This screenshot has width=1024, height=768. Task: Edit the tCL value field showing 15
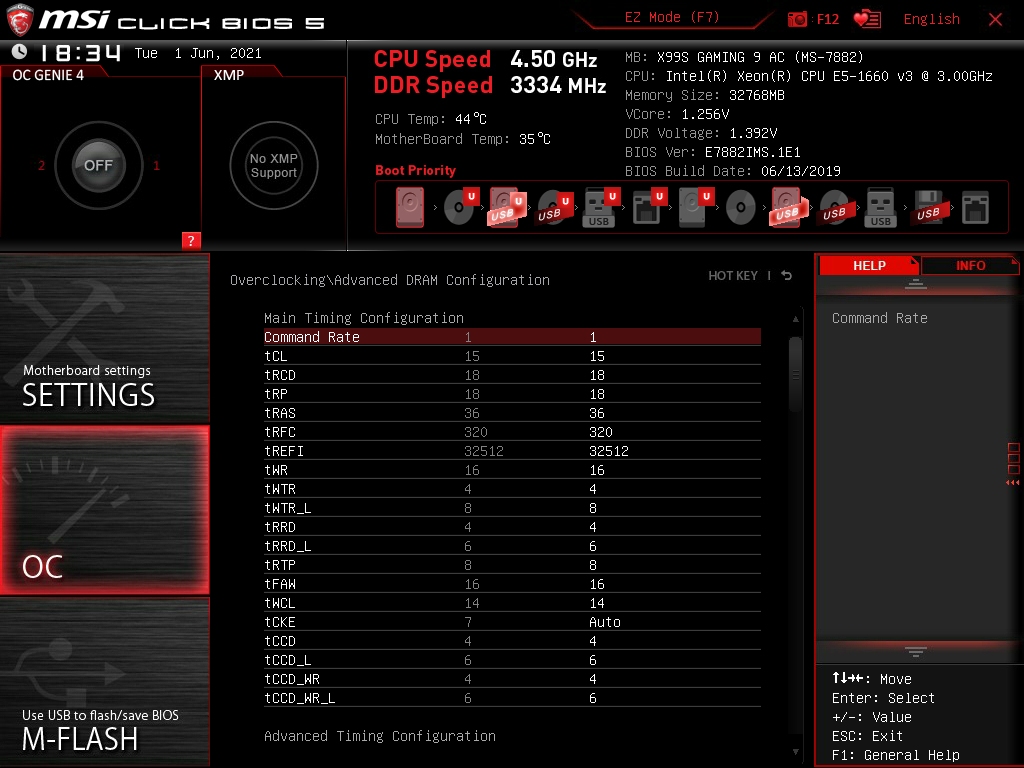[596, 356]
